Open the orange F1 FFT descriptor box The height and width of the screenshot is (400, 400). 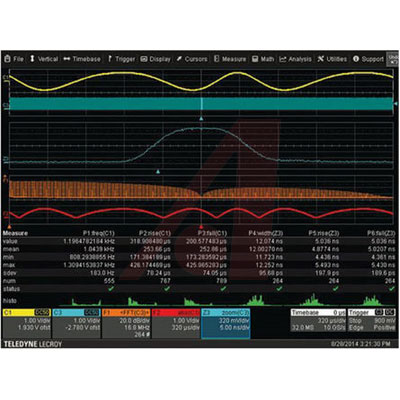click(126, 323)
